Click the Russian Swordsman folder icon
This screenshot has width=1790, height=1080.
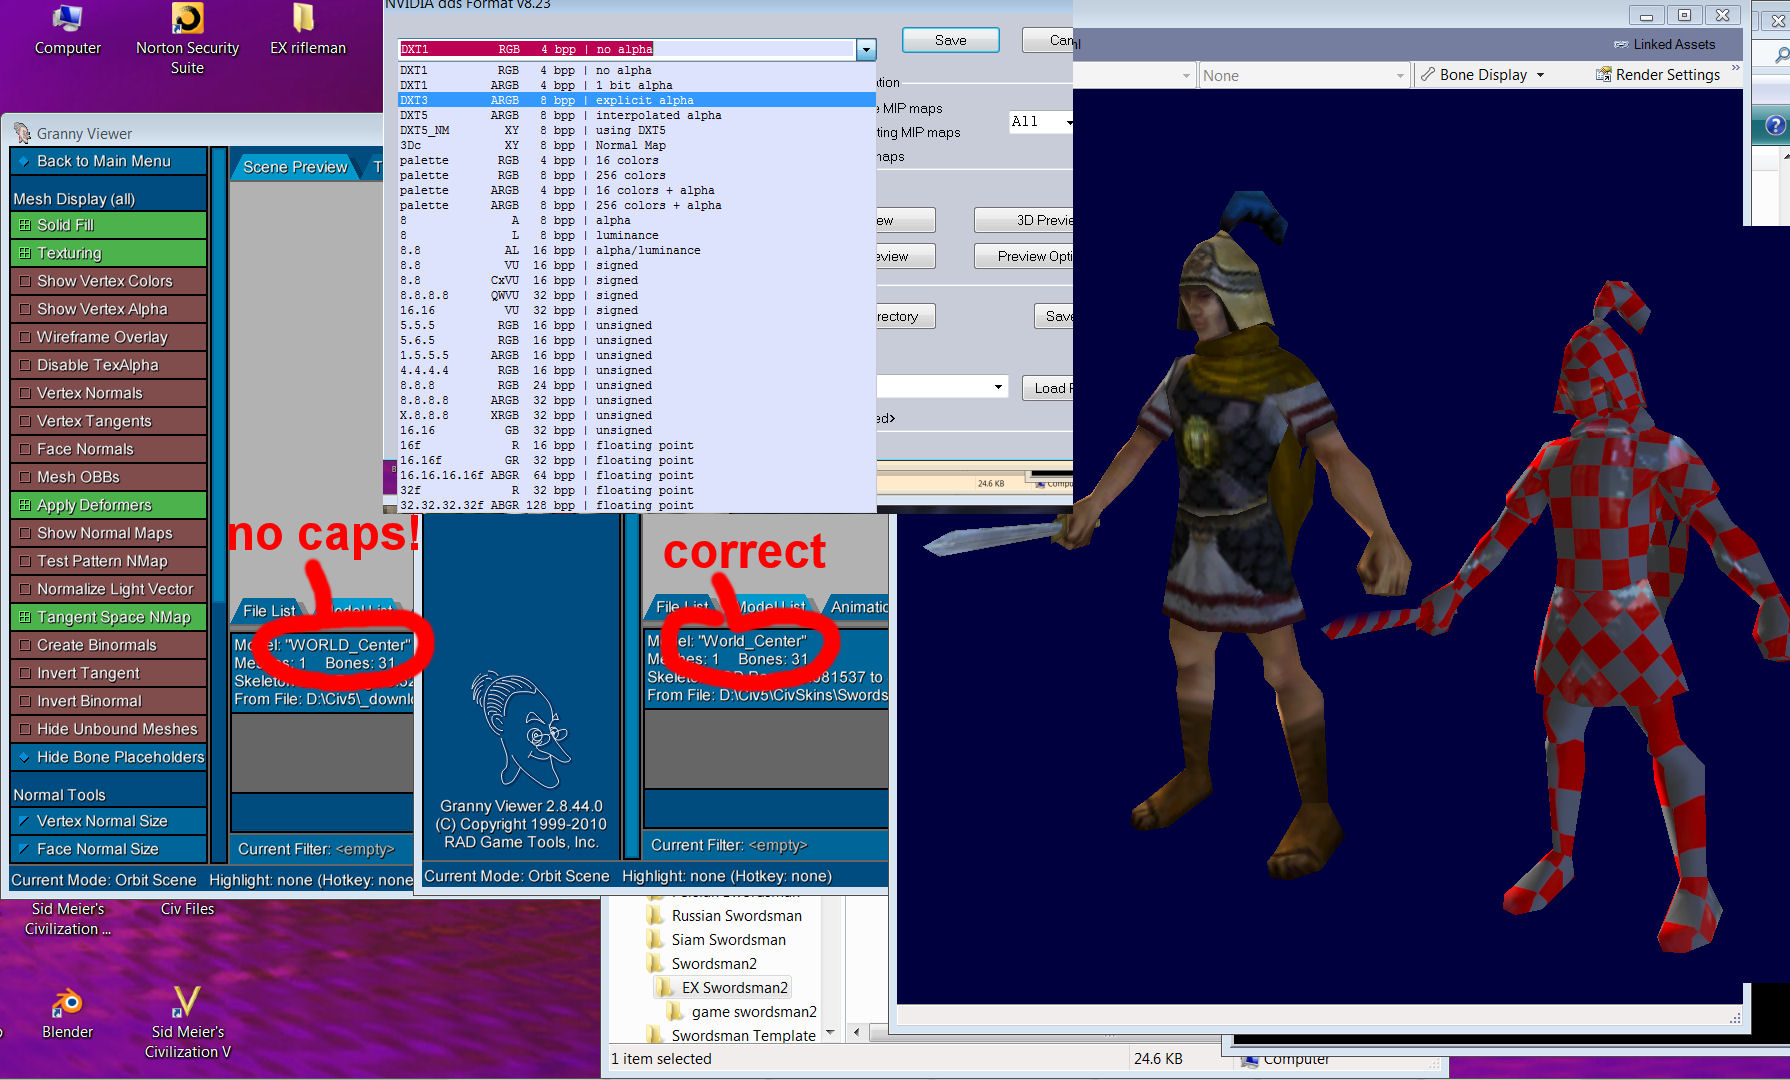(x=656, y=915)
